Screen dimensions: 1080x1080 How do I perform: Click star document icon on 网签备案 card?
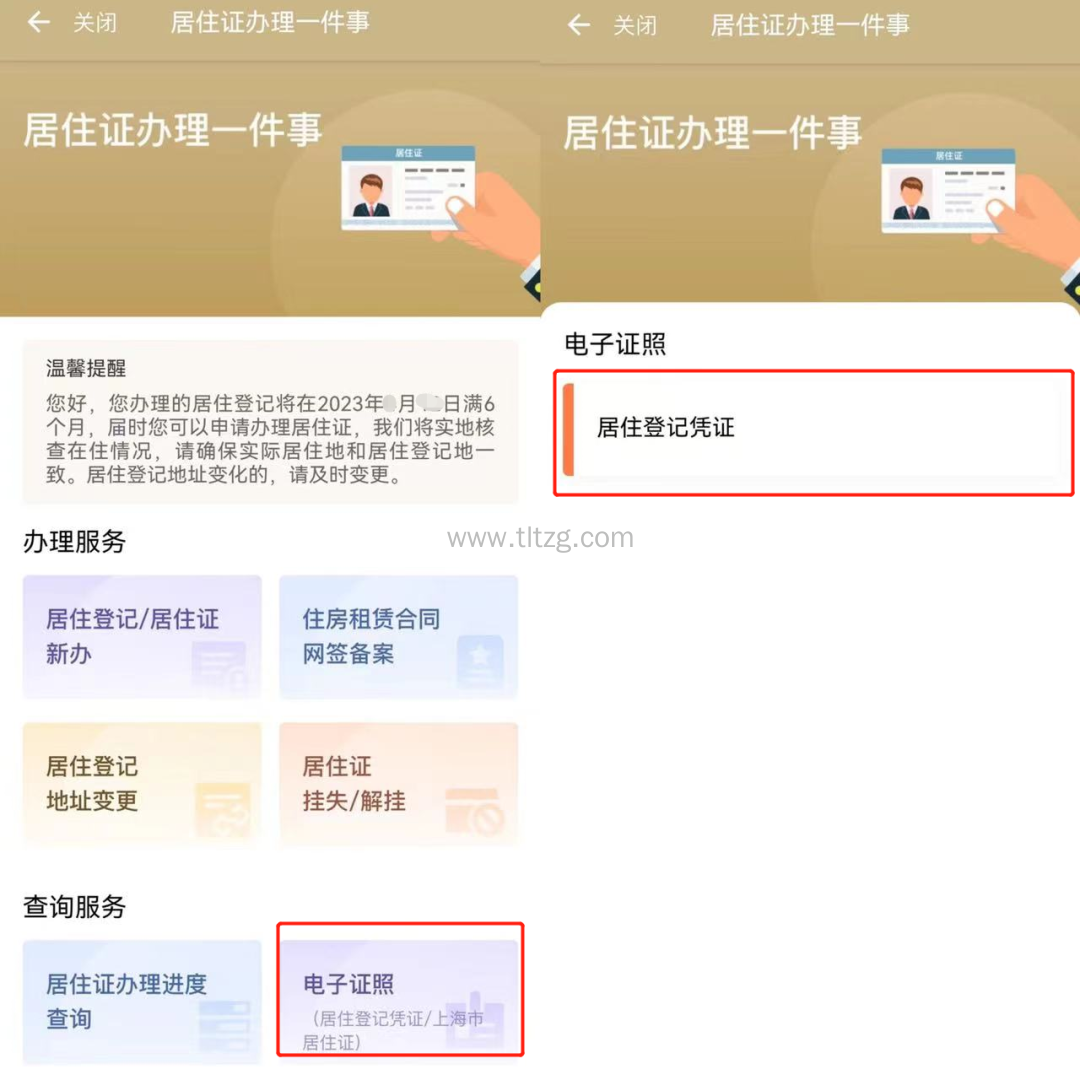coord(480,661)
